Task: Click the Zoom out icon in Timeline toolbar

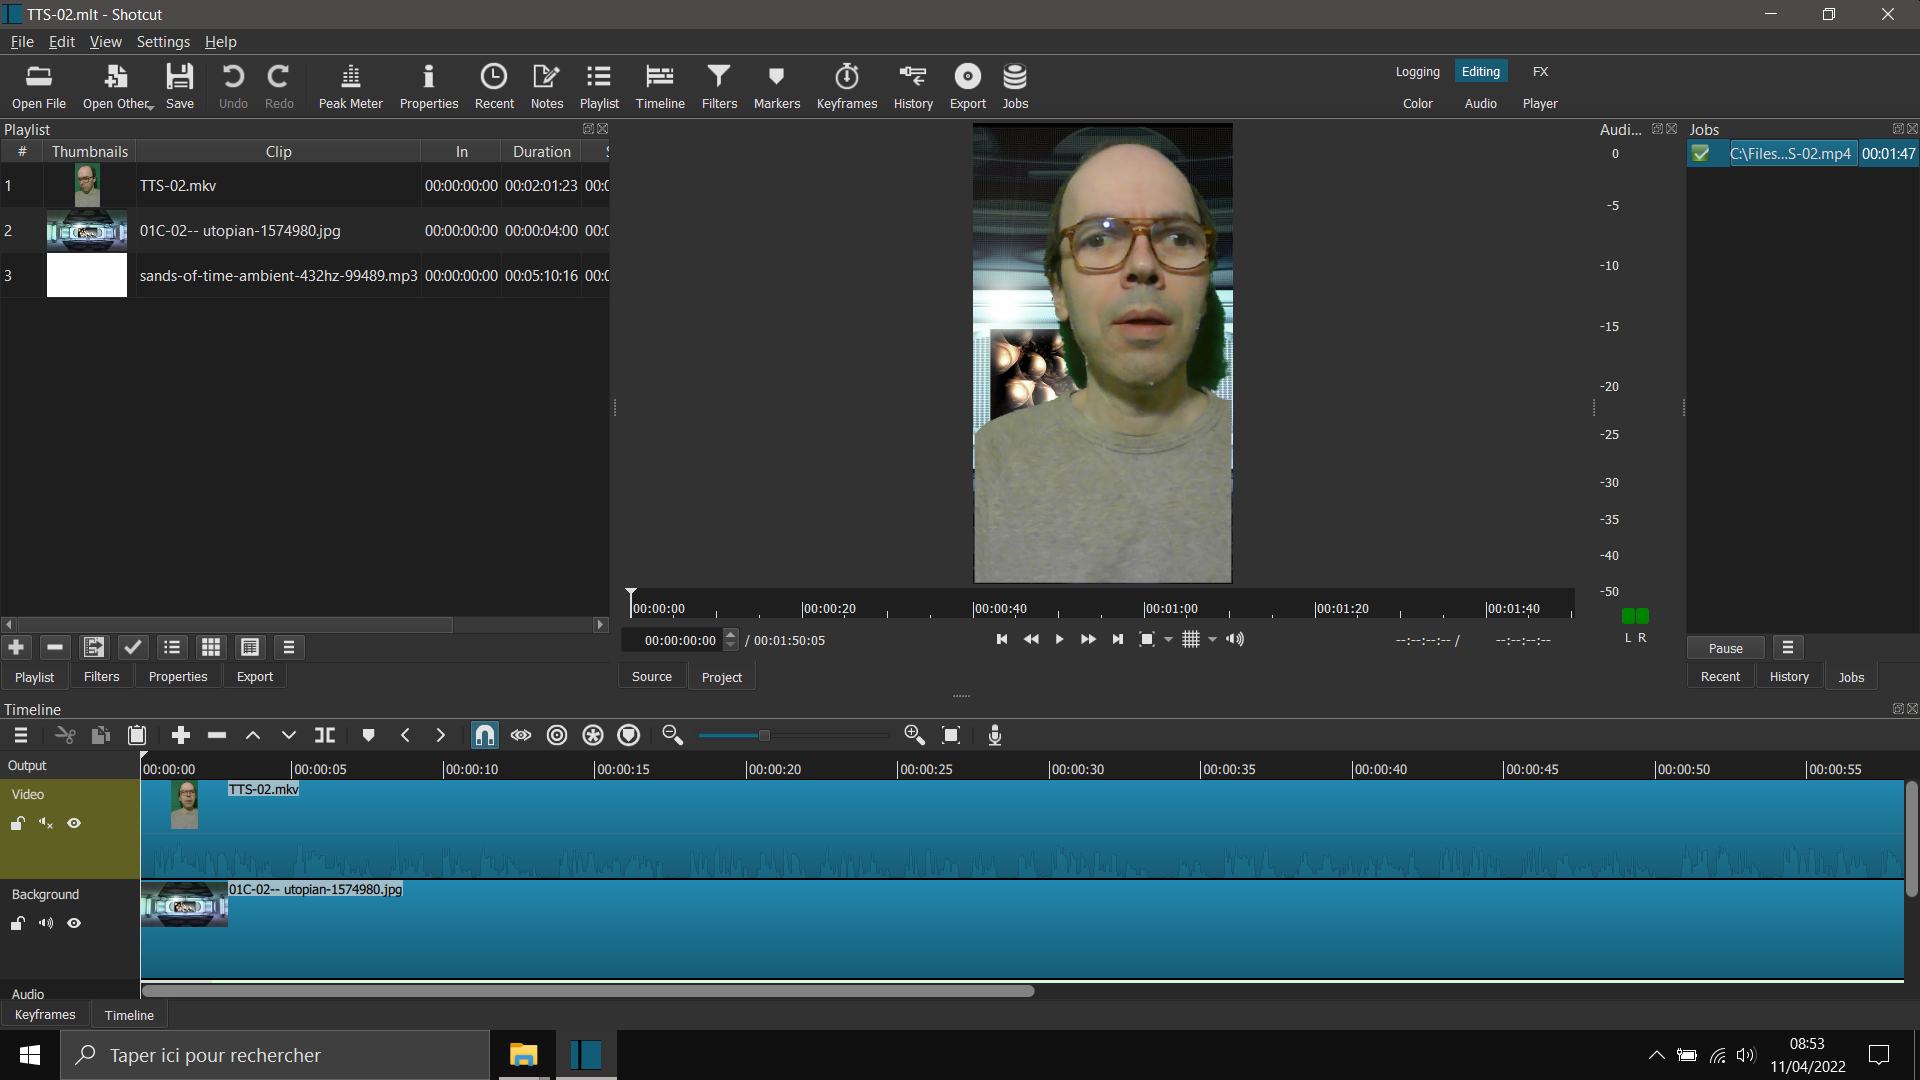Action: [x=673, y=736]
